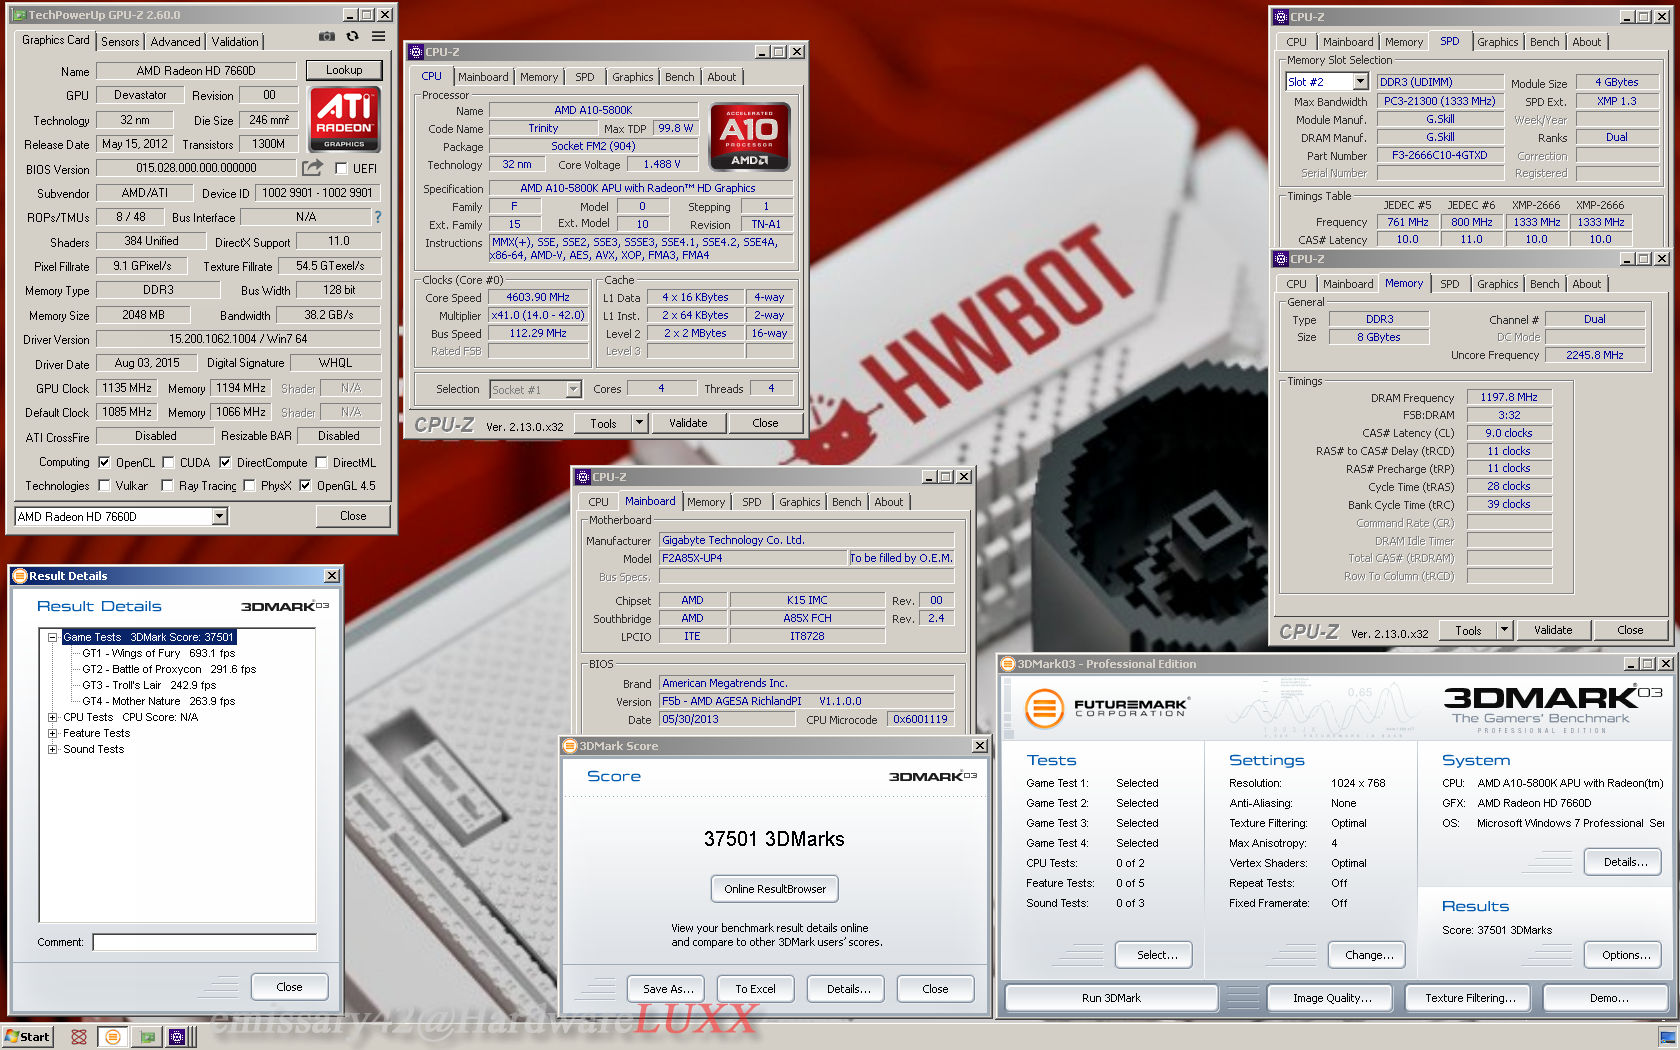
Task: Click the Comment input field
Action: [x=205, y=942]
